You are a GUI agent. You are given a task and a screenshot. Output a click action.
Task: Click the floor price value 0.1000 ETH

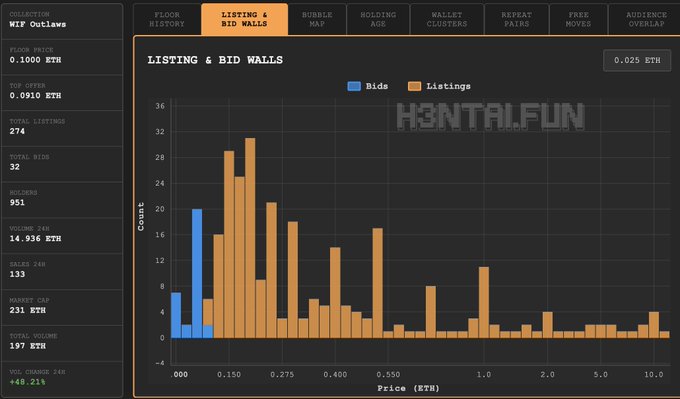tap(35, 60)
